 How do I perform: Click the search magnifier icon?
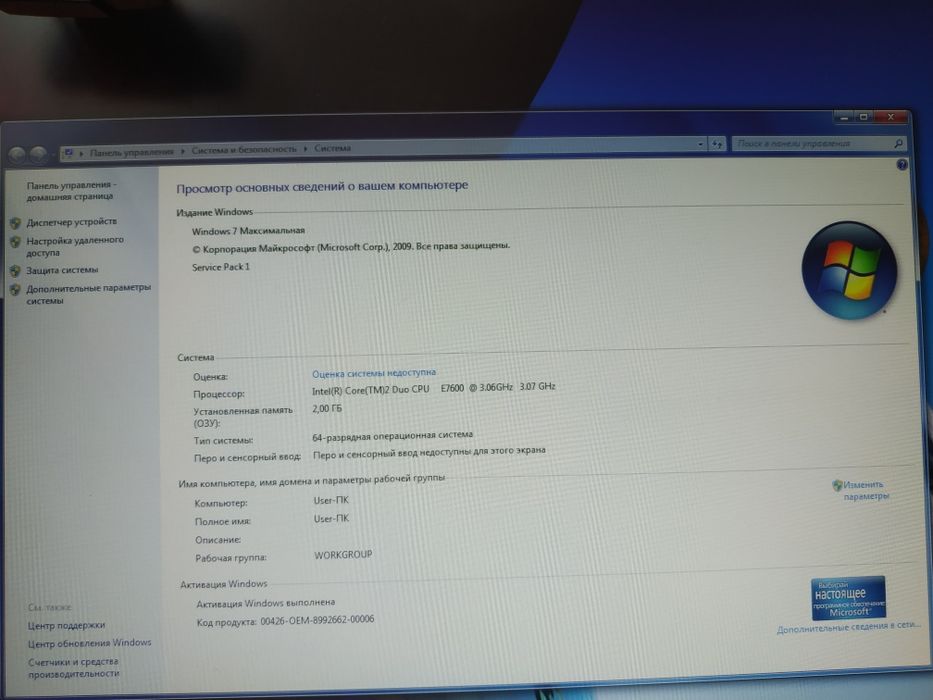(x=898, y=143)
